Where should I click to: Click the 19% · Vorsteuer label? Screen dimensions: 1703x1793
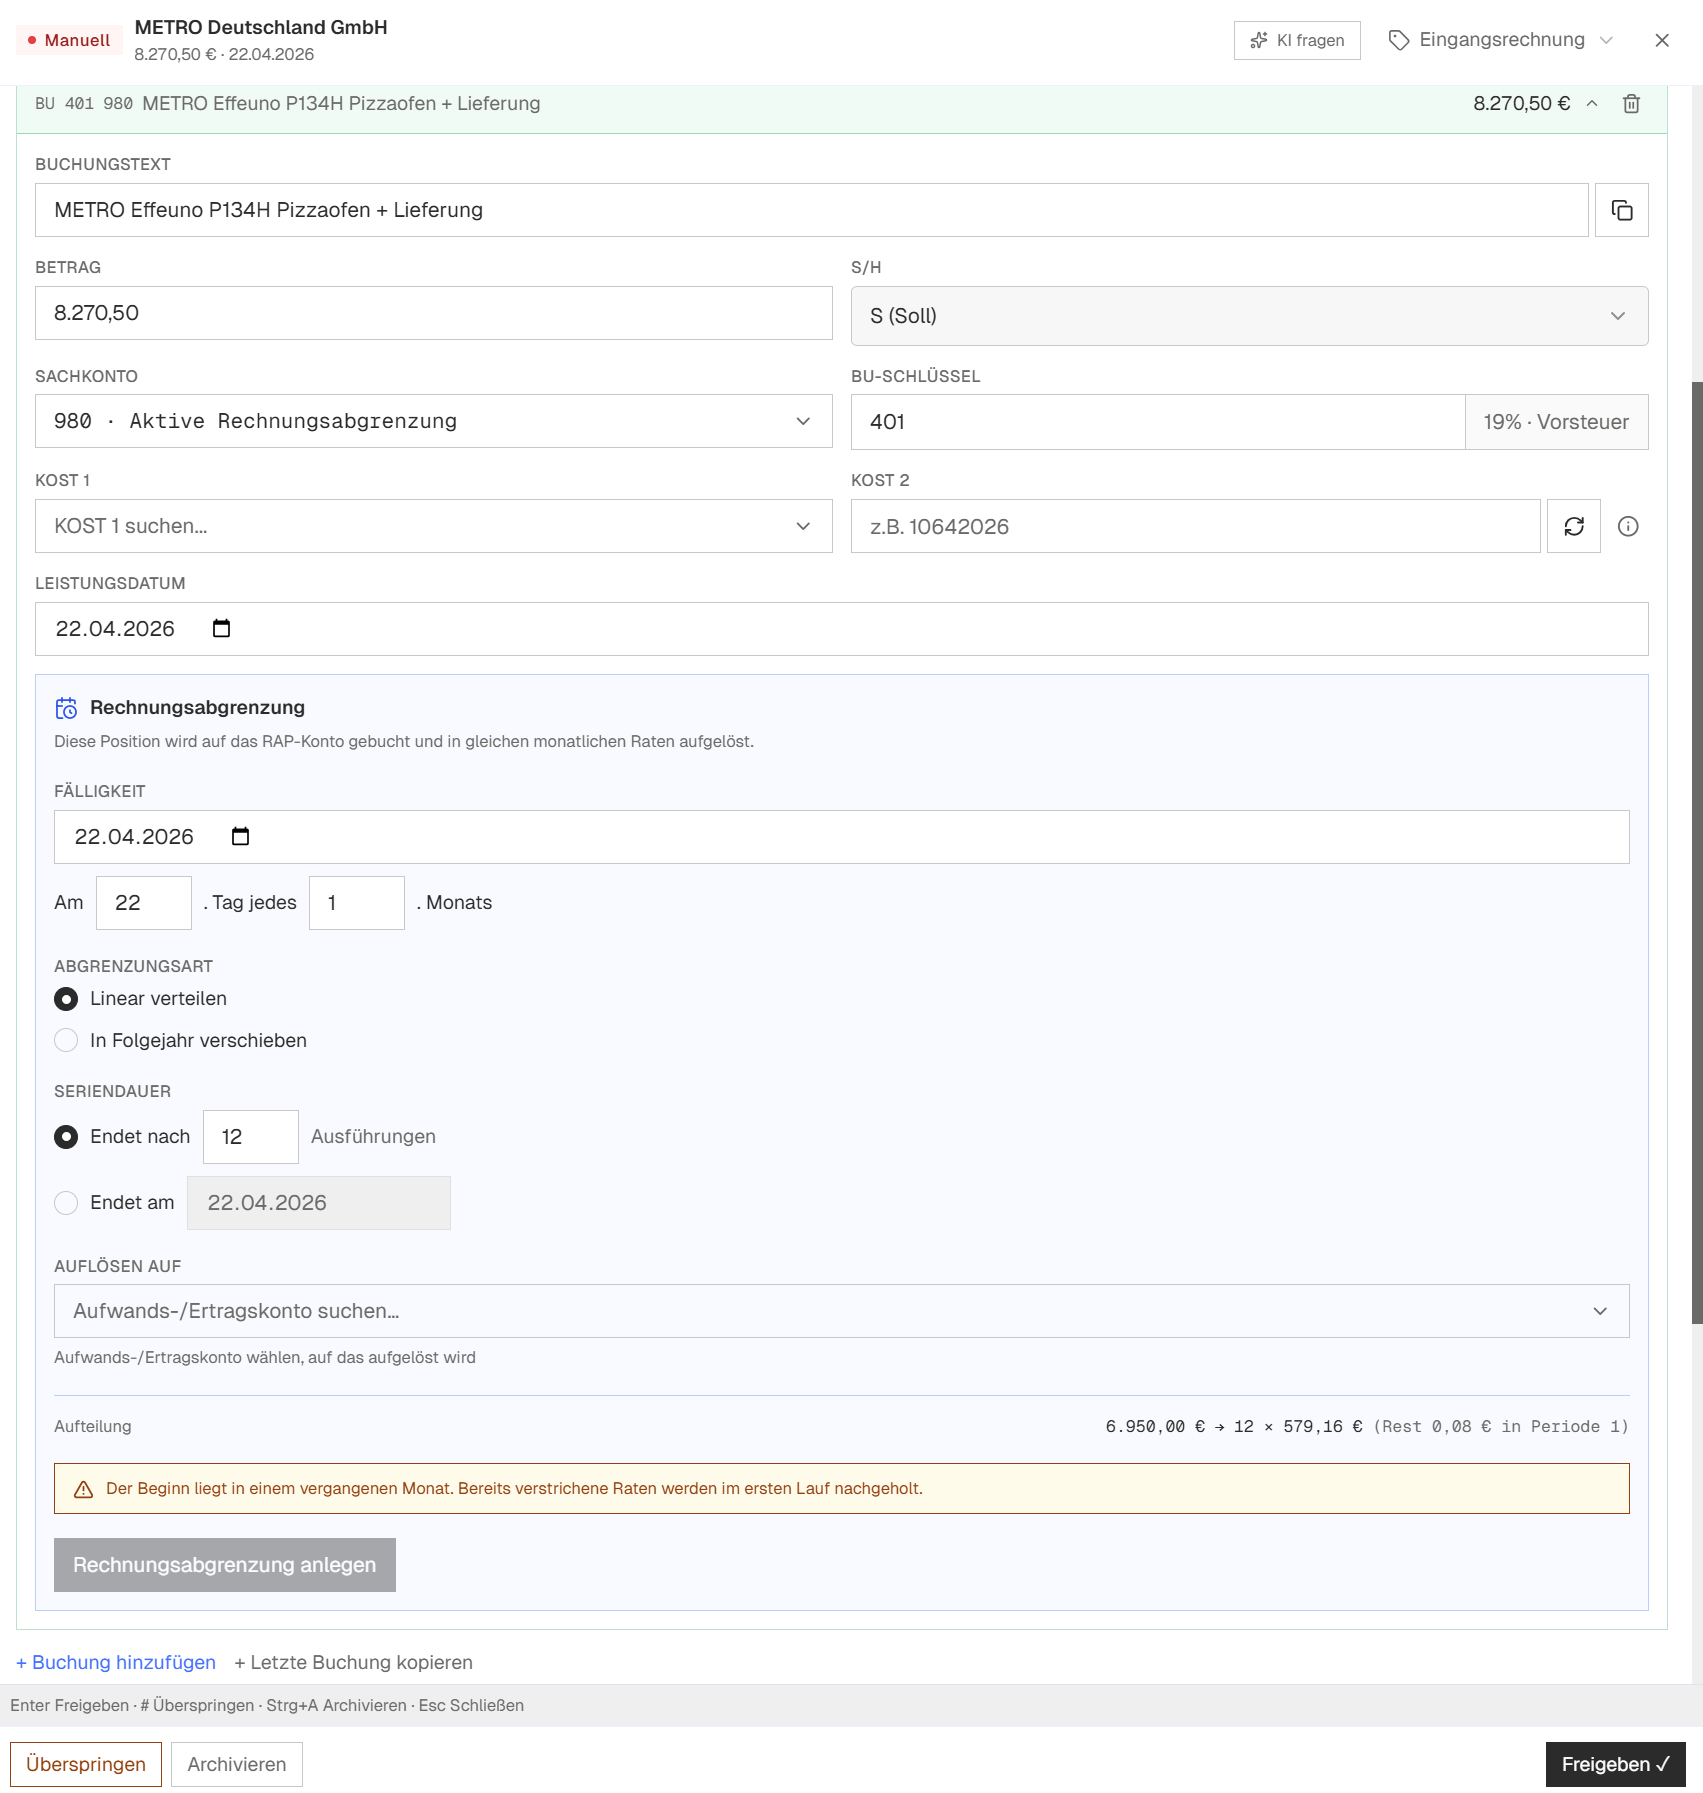[x=1556, y=422]
